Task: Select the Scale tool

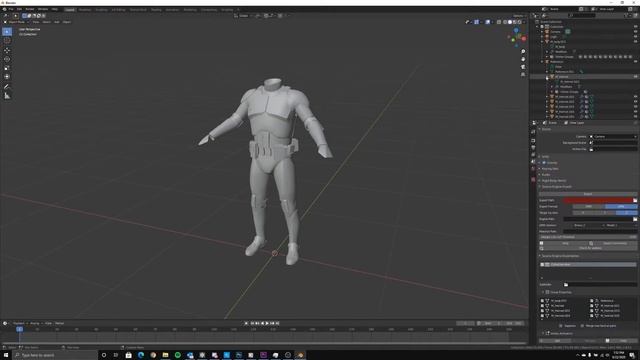Action: click(7, 68)
